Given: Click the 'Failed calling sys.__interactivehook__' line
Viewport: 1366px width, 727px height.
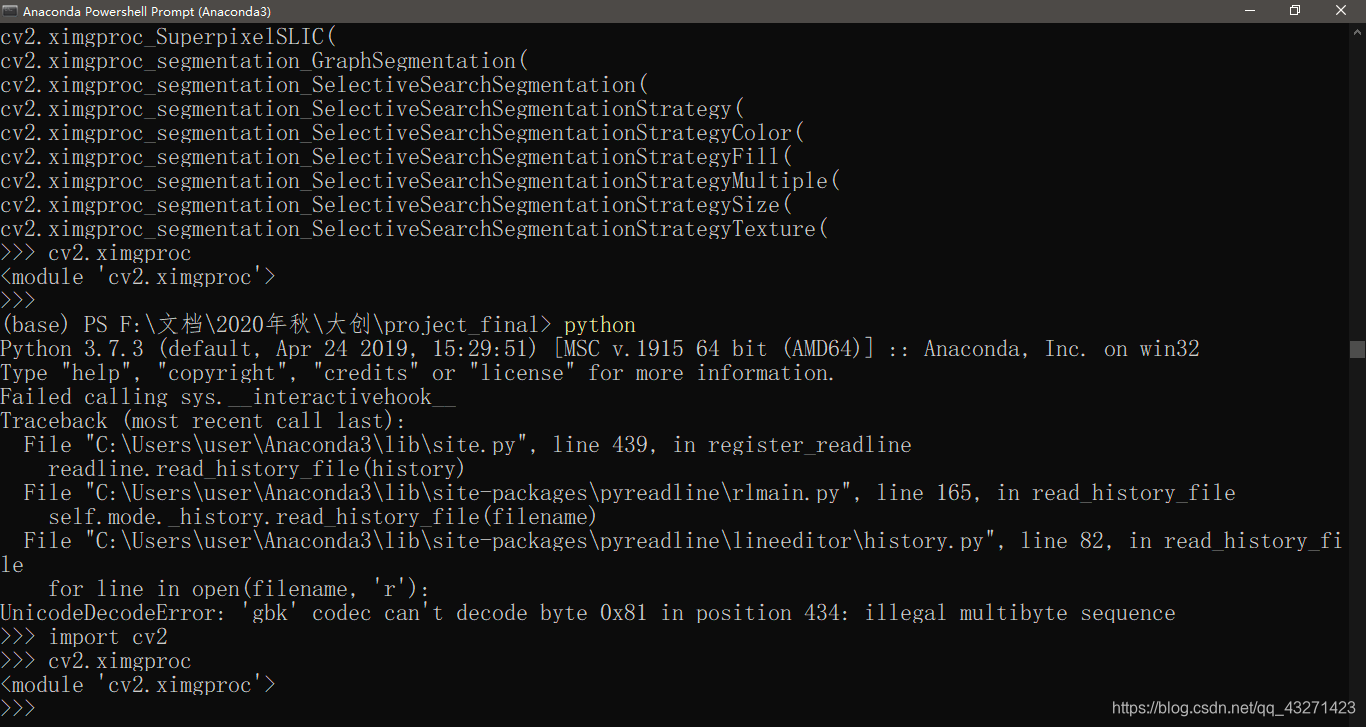Looking at the screenshot, I should pos(228,396).
